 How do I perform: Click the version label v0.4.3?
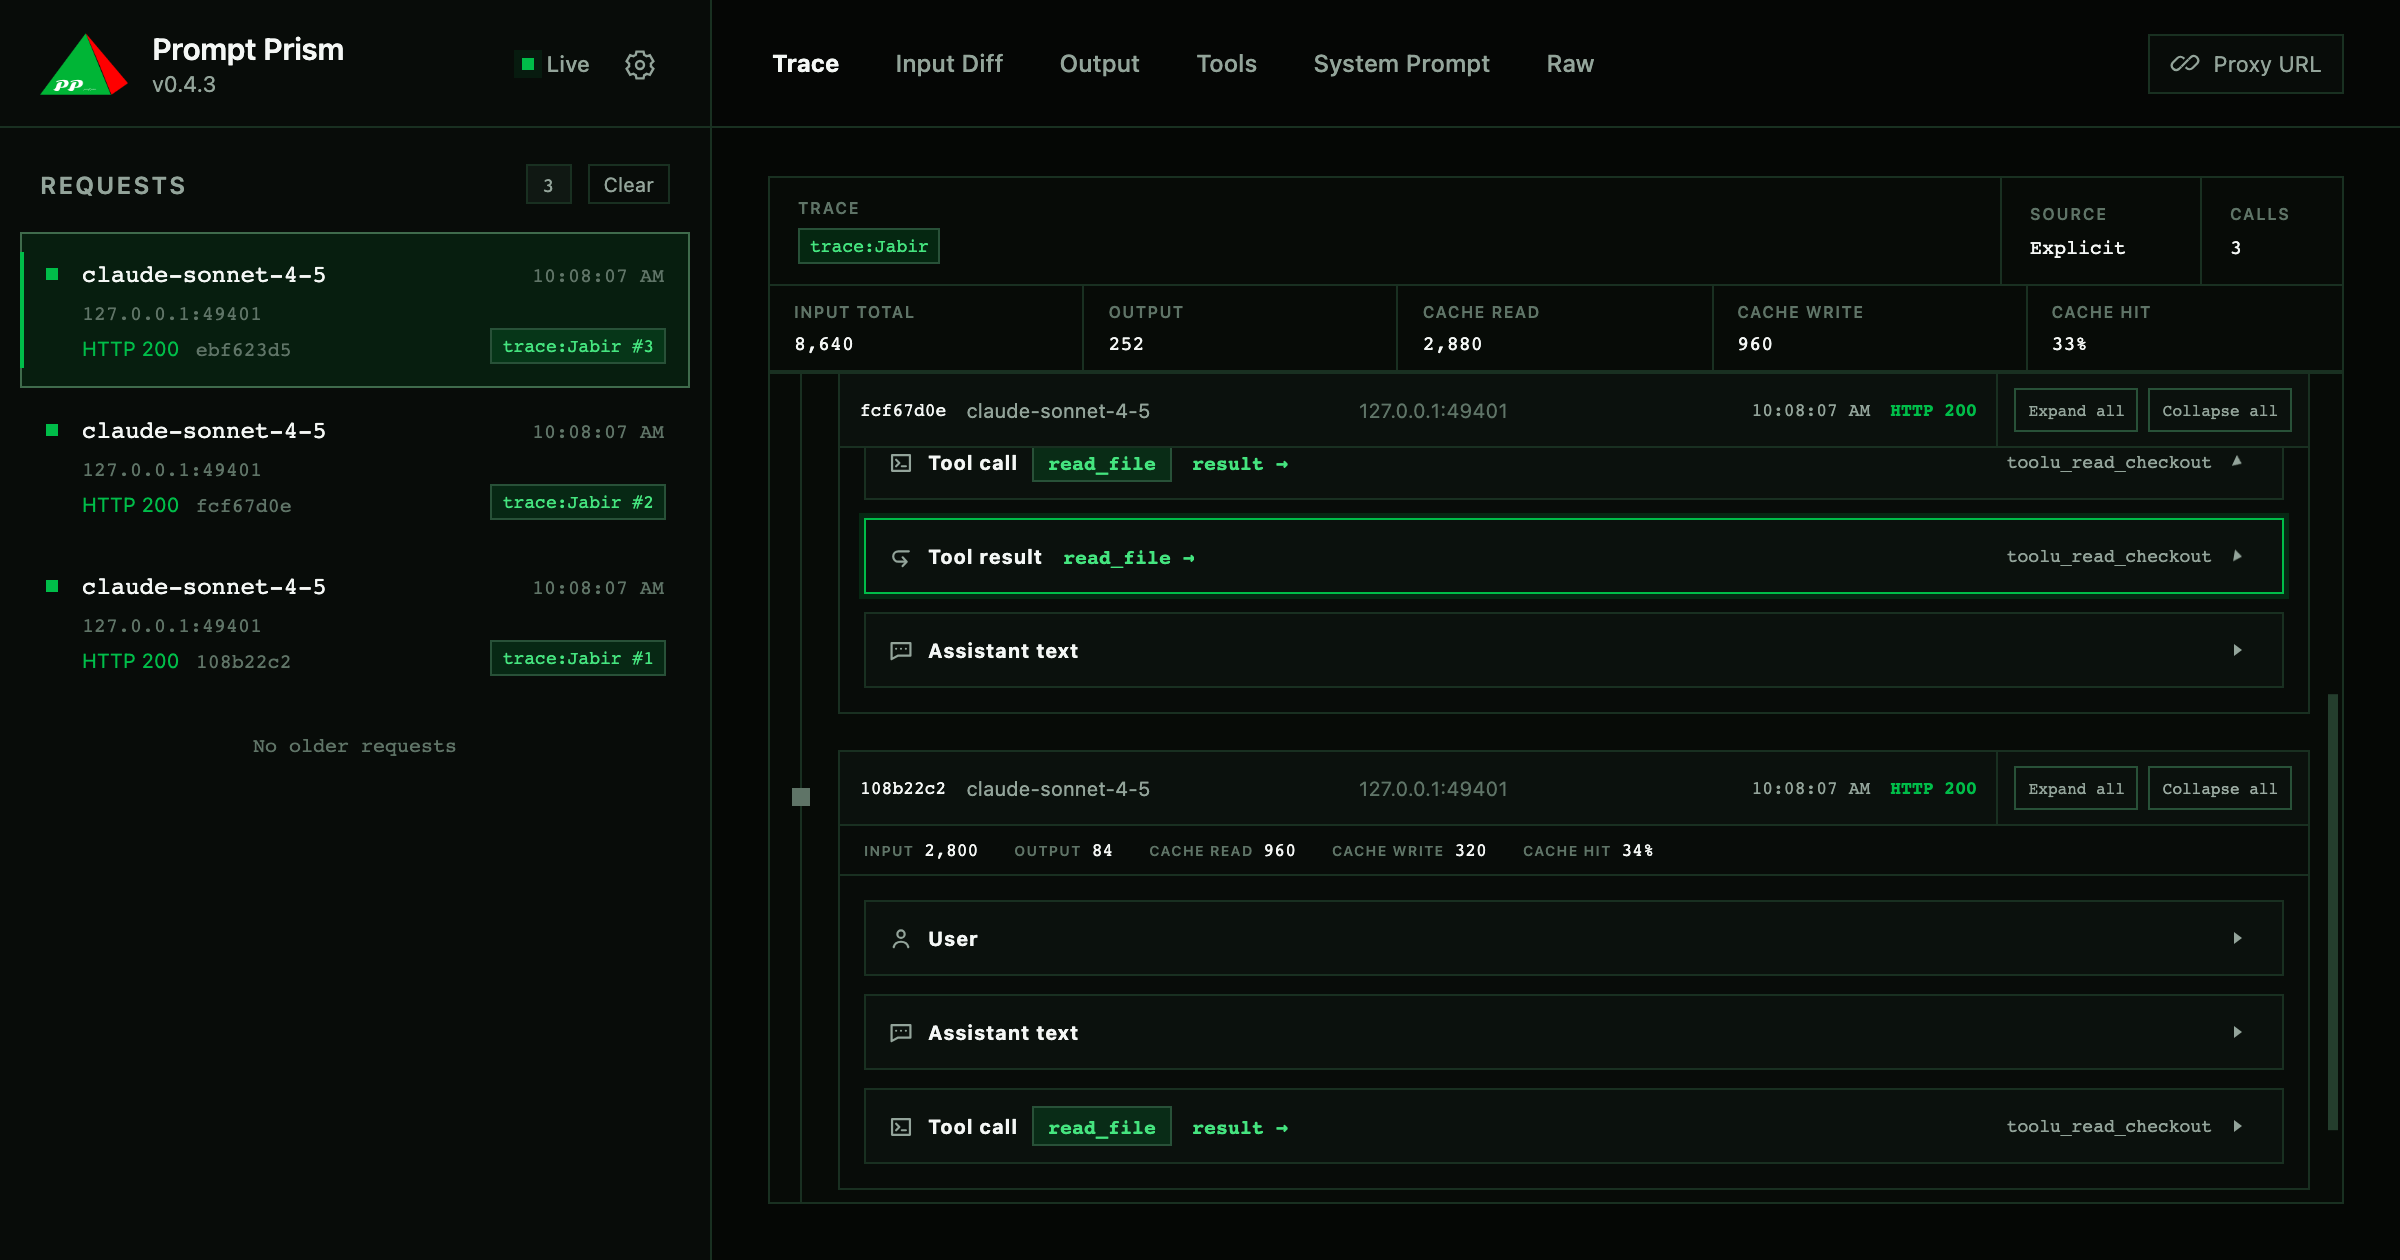(x=184, y=85)
